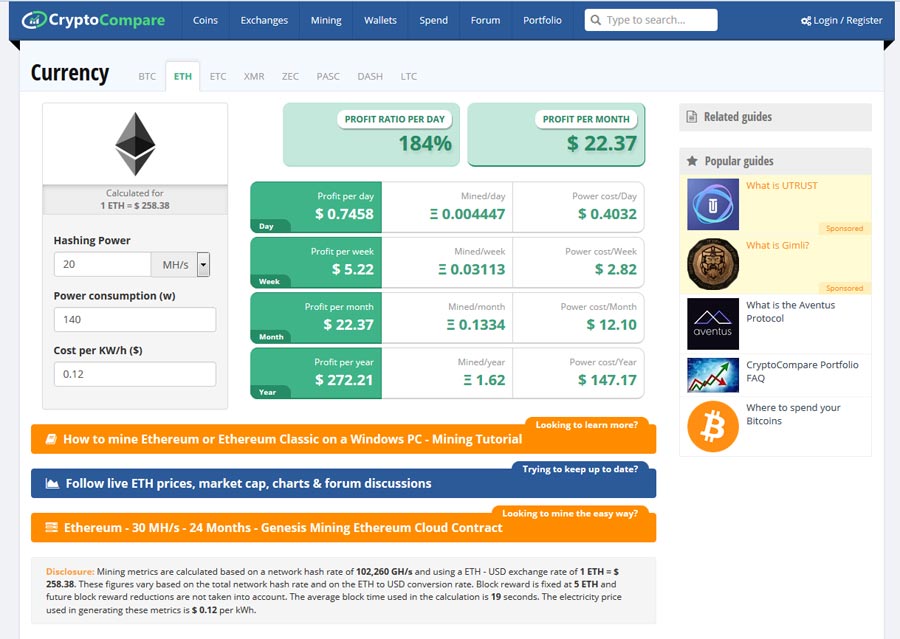Switch to the DASH currency tab
The height and width of the screenshot is (639, 900).
pyautogui.click(x=370, y=76)
